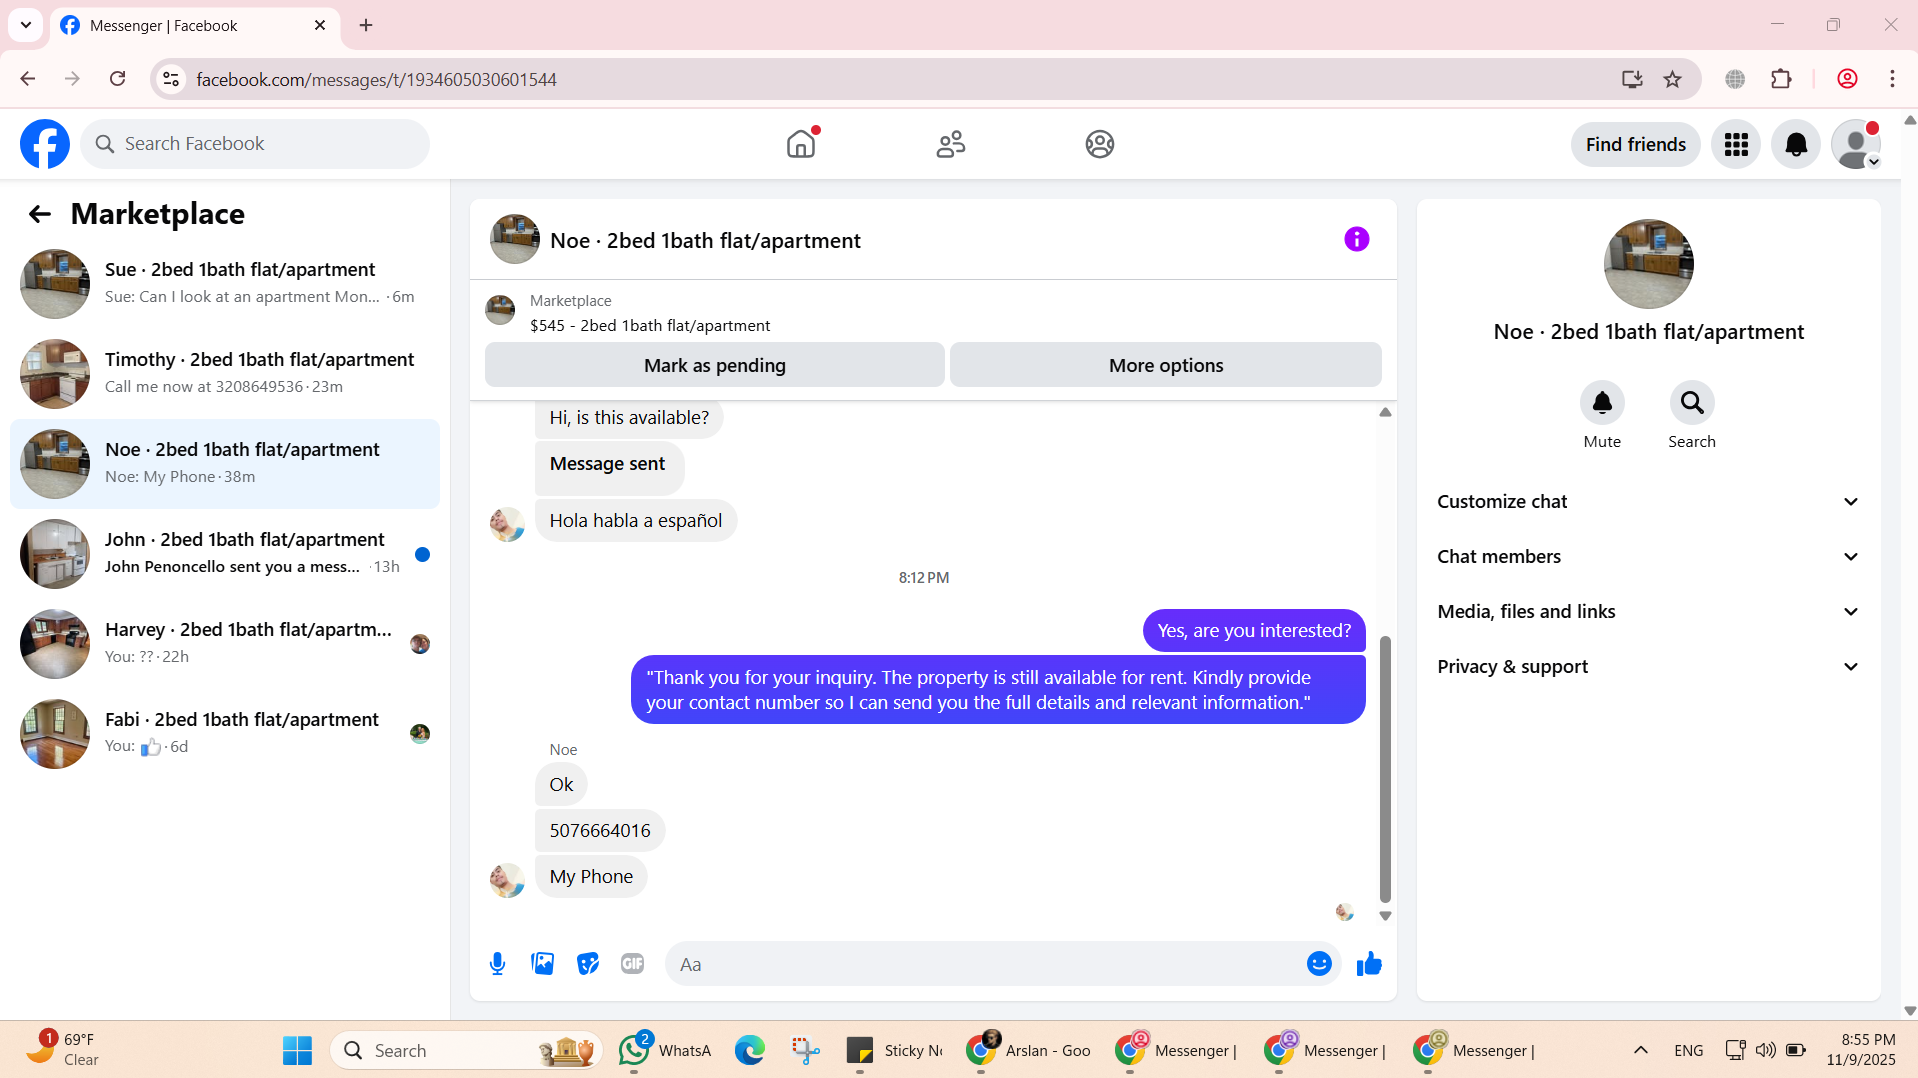This screenshot has width=1918, height=1078.
Task: Open the Chrome three-dot menu
Action: pyautogui.click(x=1892, y=79)
